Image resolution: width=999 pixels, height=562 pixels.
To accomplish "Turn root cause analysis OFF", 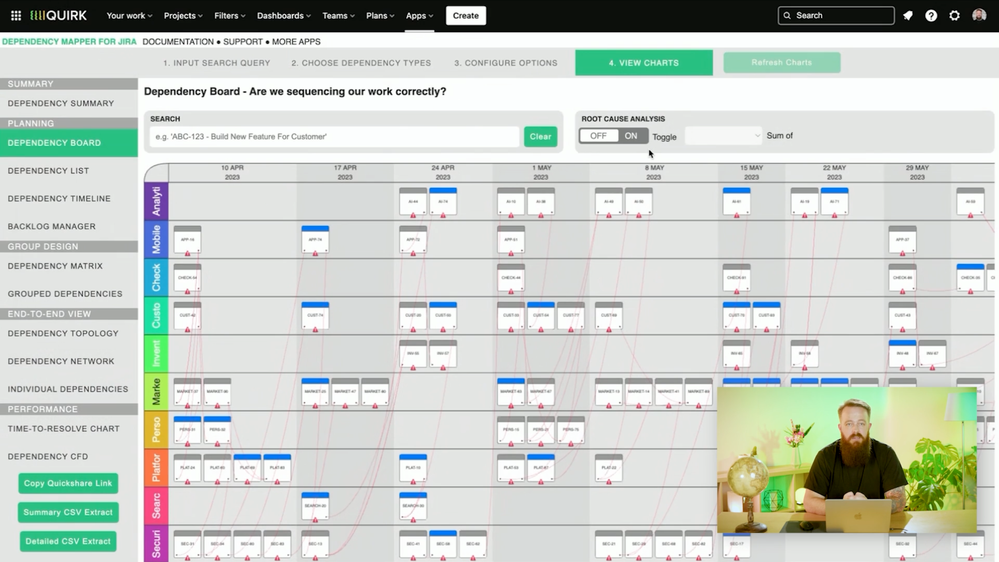I will pos(598,136).
